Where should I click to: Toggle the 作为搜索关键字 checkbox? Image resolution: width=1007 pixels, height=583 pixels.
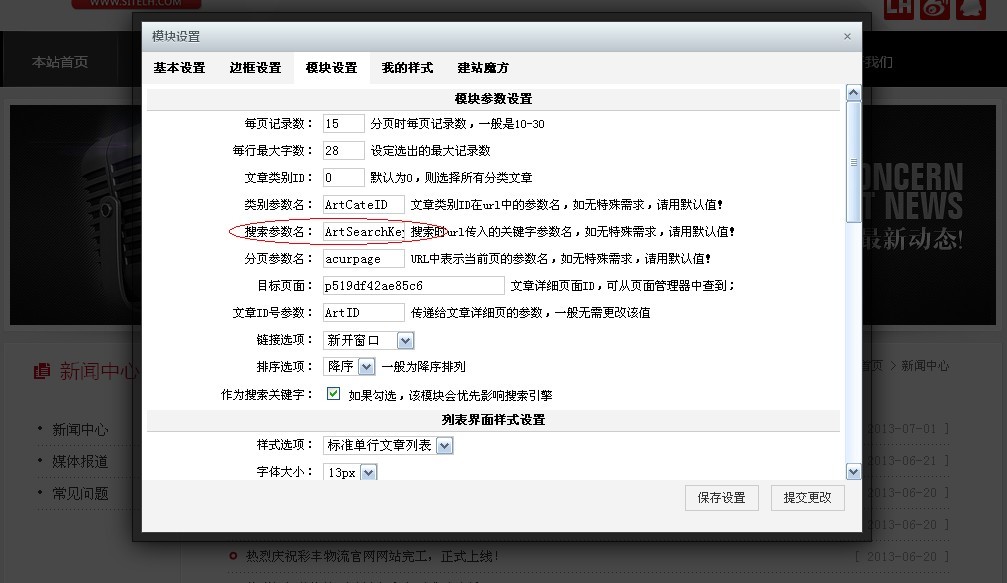click(333, 394)
